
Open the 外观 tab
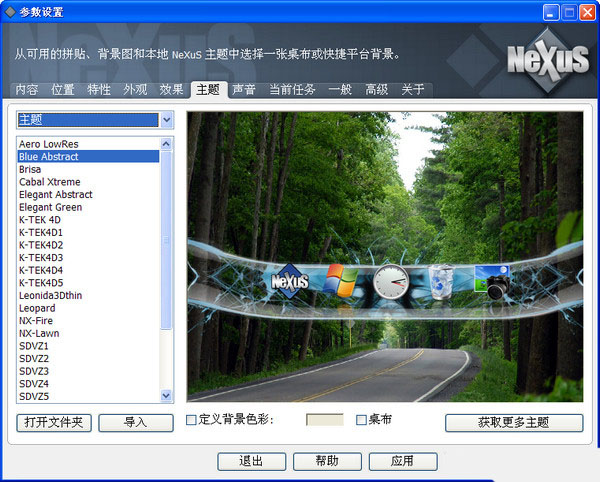pyautogui.click(x=135, y=90)
